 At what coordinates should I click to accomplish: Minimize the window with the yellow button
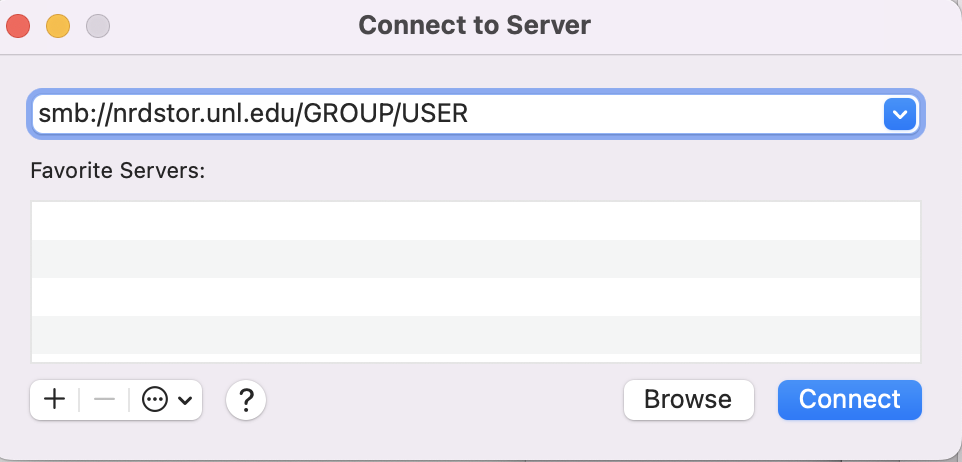(x=58, y=25)
